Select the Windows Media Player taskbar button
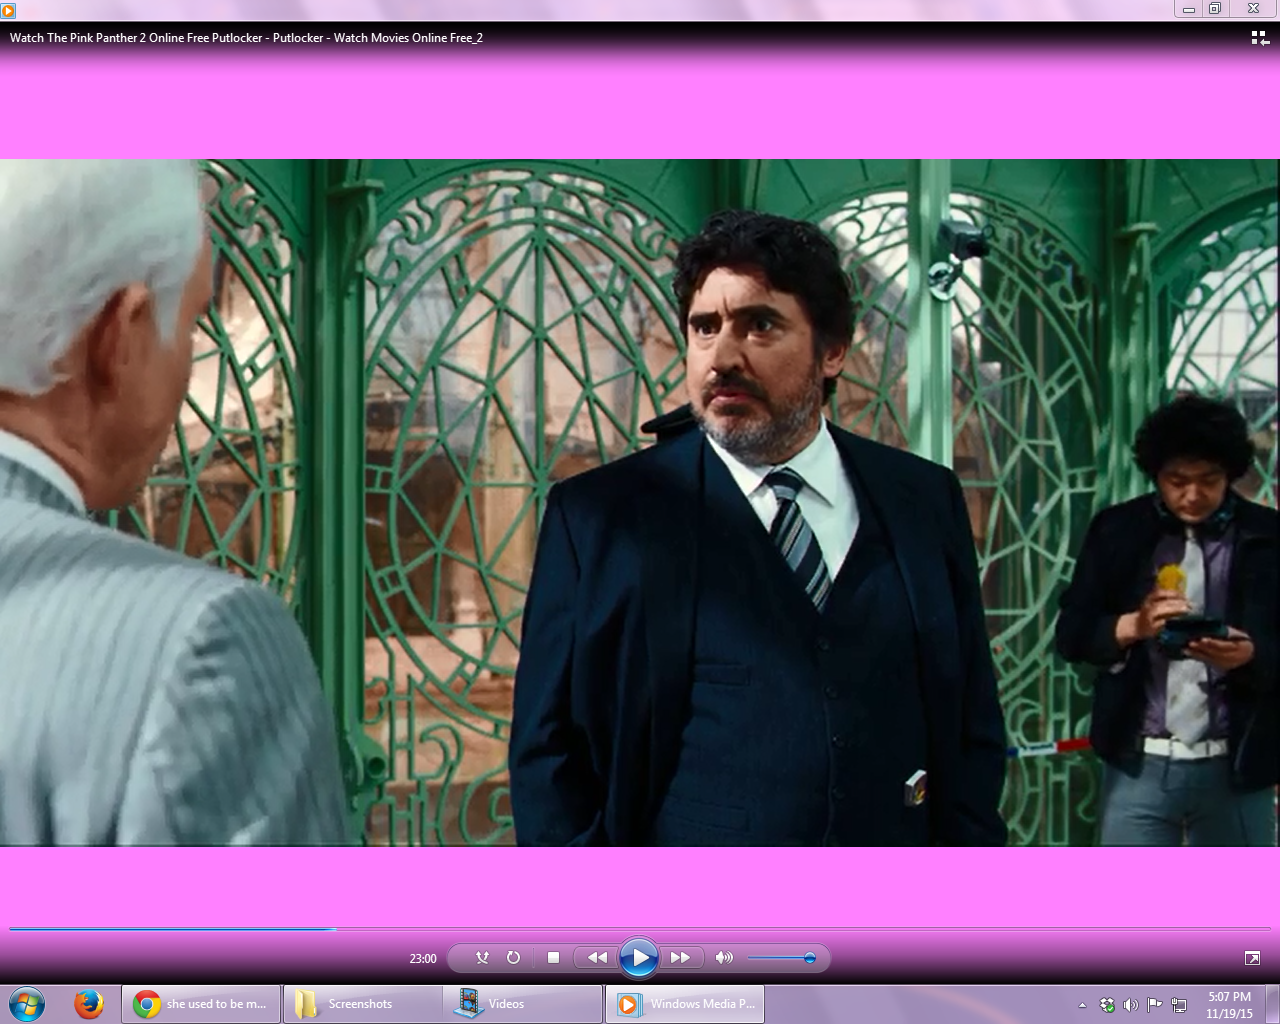This screenshot has height=1024, width=1280. 685,1004
